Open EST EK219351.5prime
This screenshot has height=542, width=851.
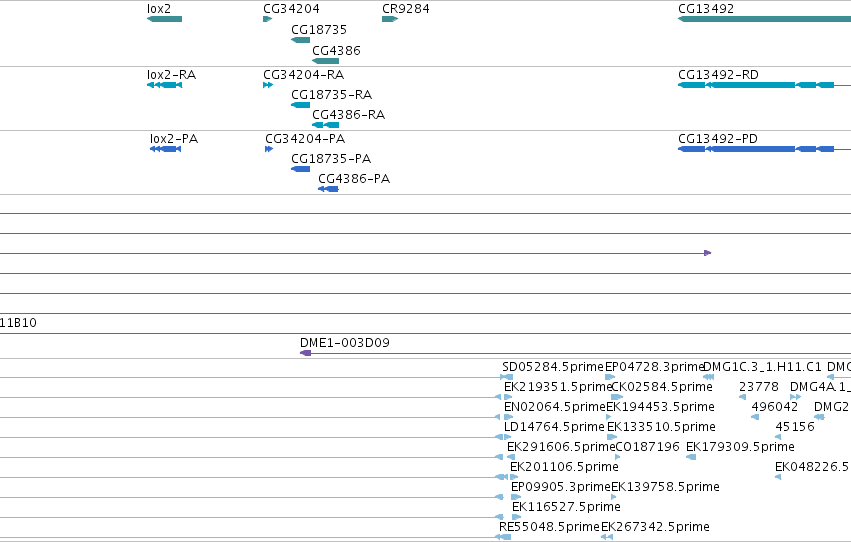tap(558, 387)
